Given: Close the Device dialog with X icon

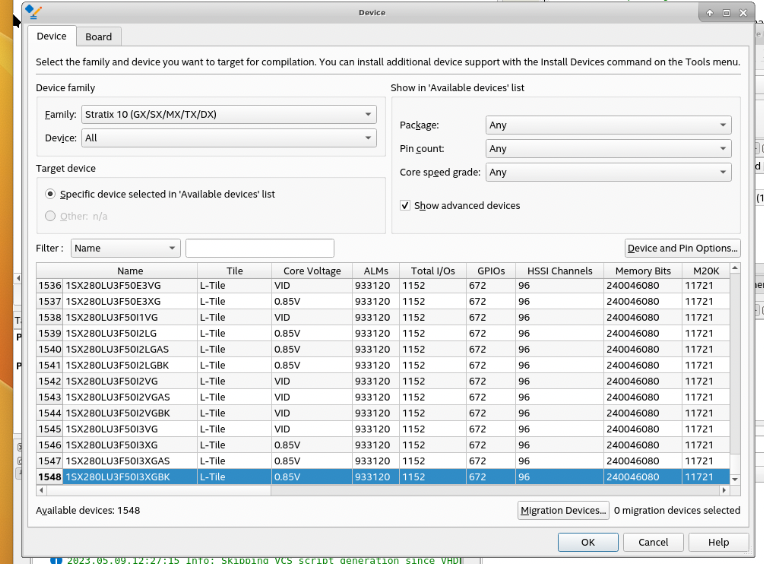Looking at the screenshot, I should [x=742, y=13].
